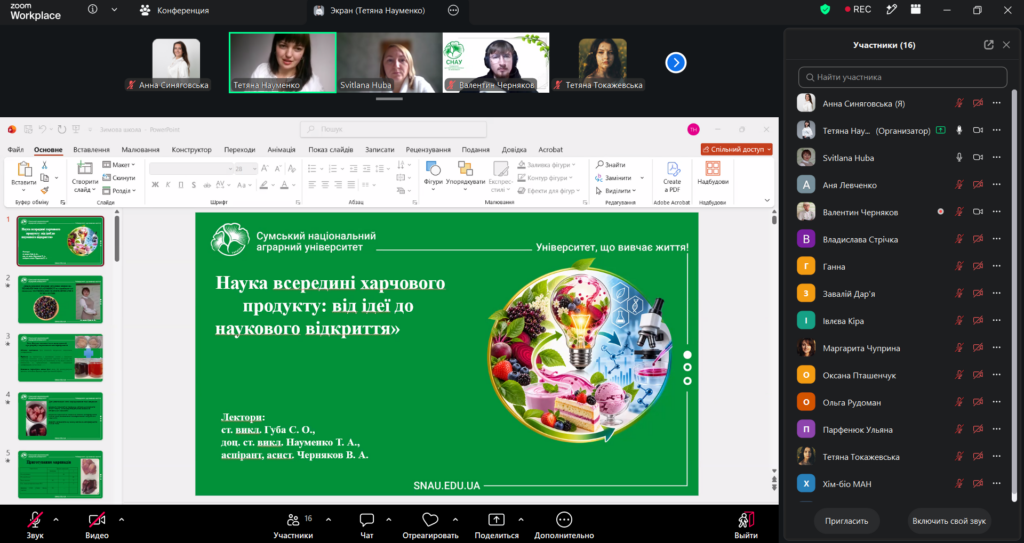The width and height of the screenshot is (1024, 543).
Task: Click the green encryption shield icon
Action: point(825,10)
